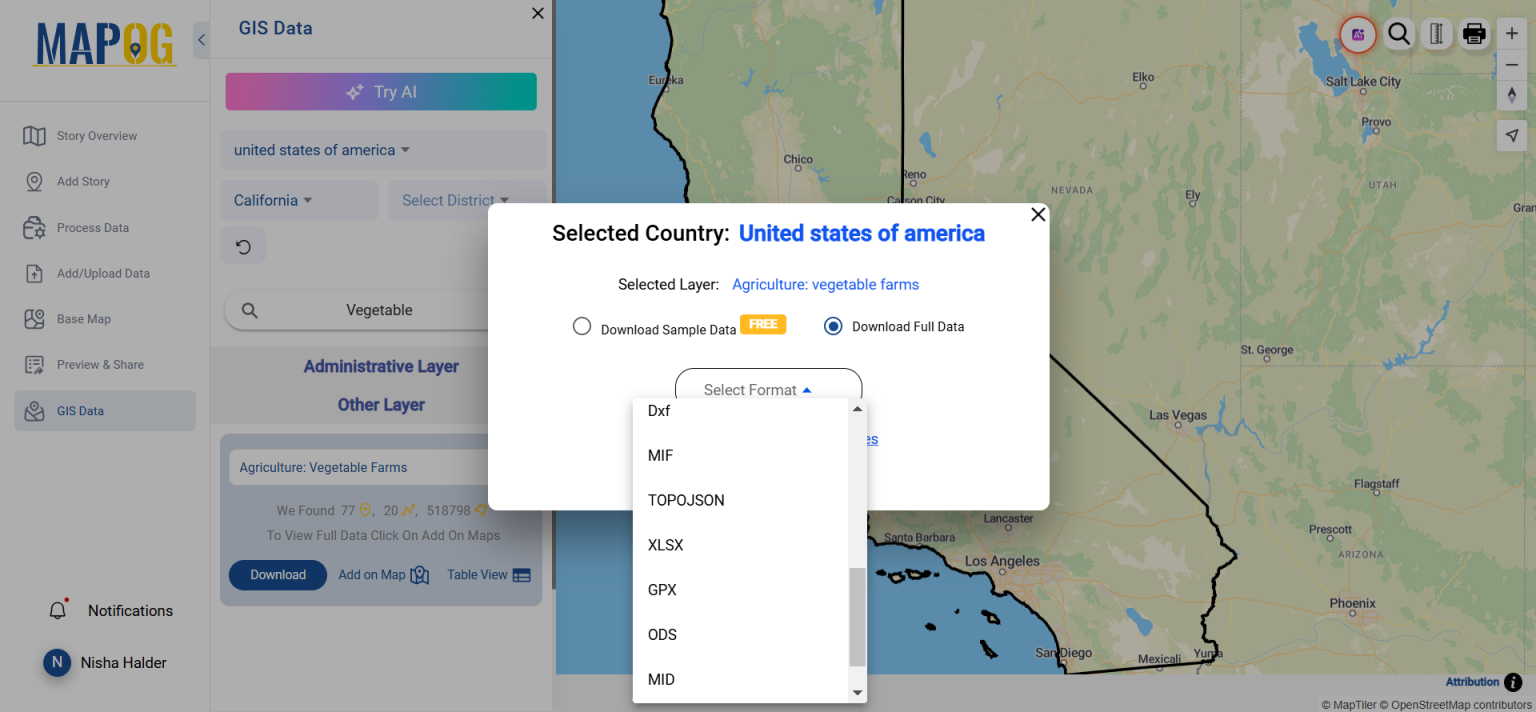The image size is (1536, 712).
Task: Select XLSX from the format list
Action: click(x=665, y=545)
